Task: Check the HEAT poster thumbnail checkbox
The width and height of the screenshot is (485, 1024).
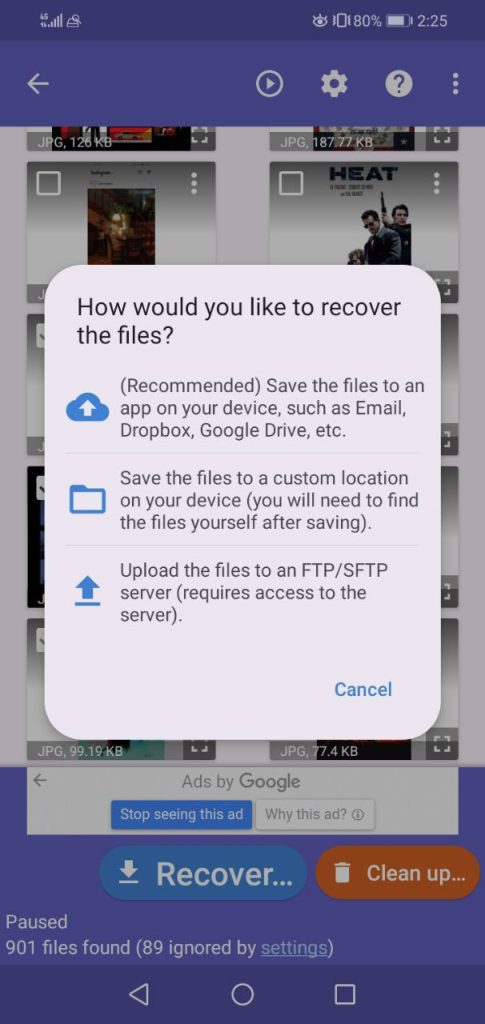Action: [291, 184]
